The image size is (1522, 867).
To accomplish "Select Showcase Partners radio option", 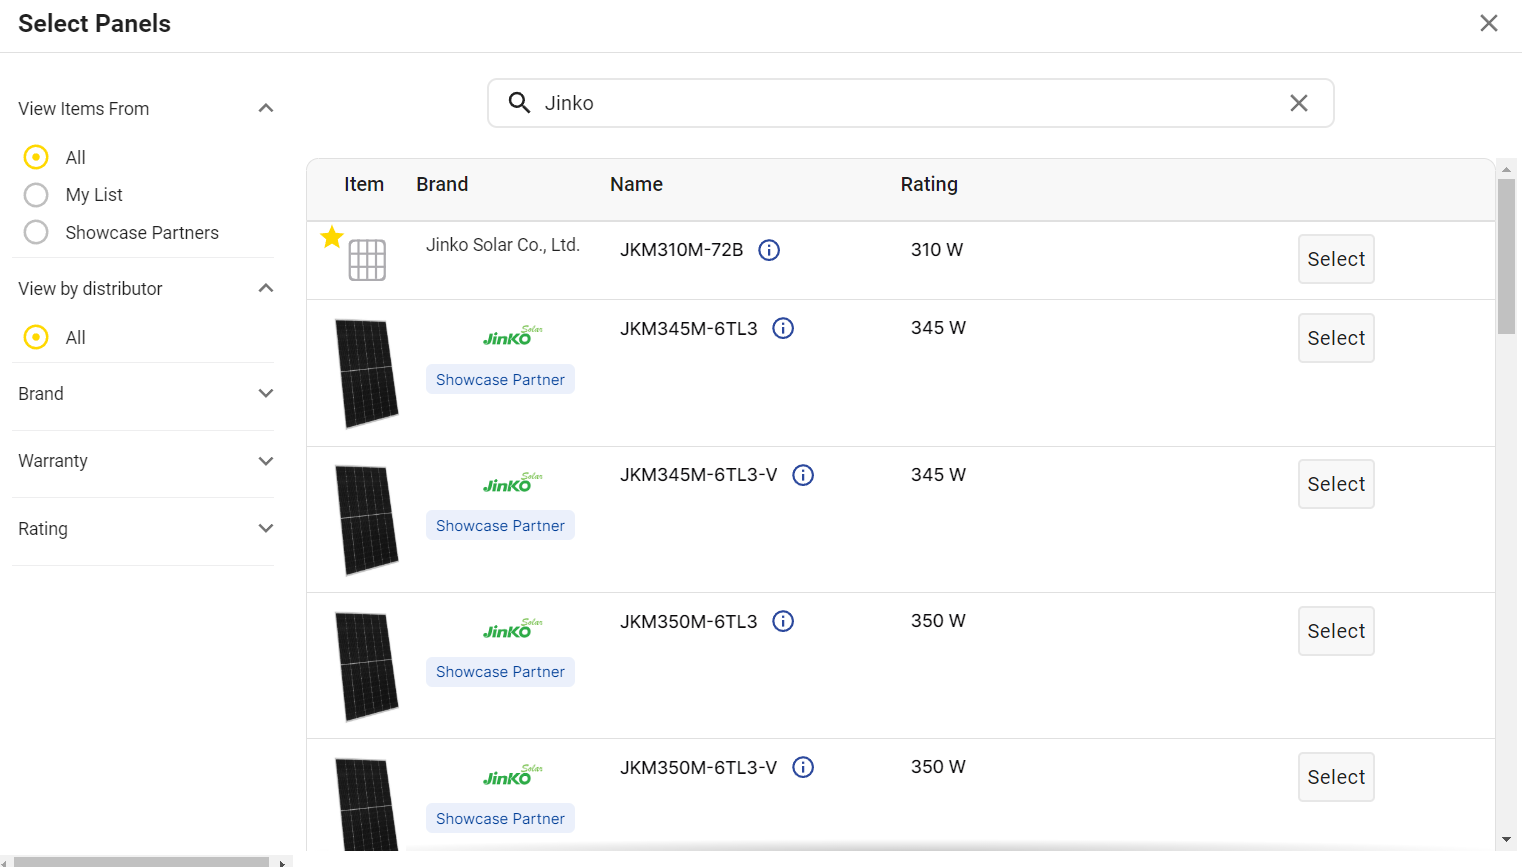I will 36,232.
